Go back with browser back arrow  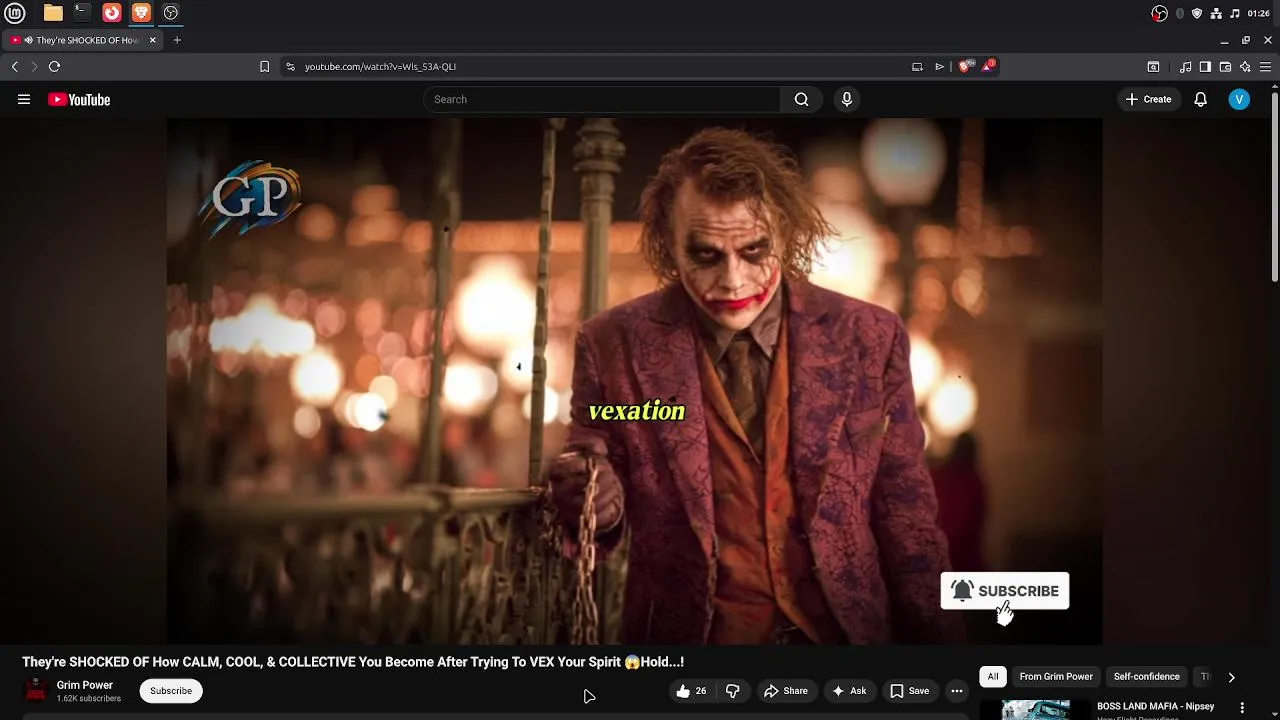15,66
